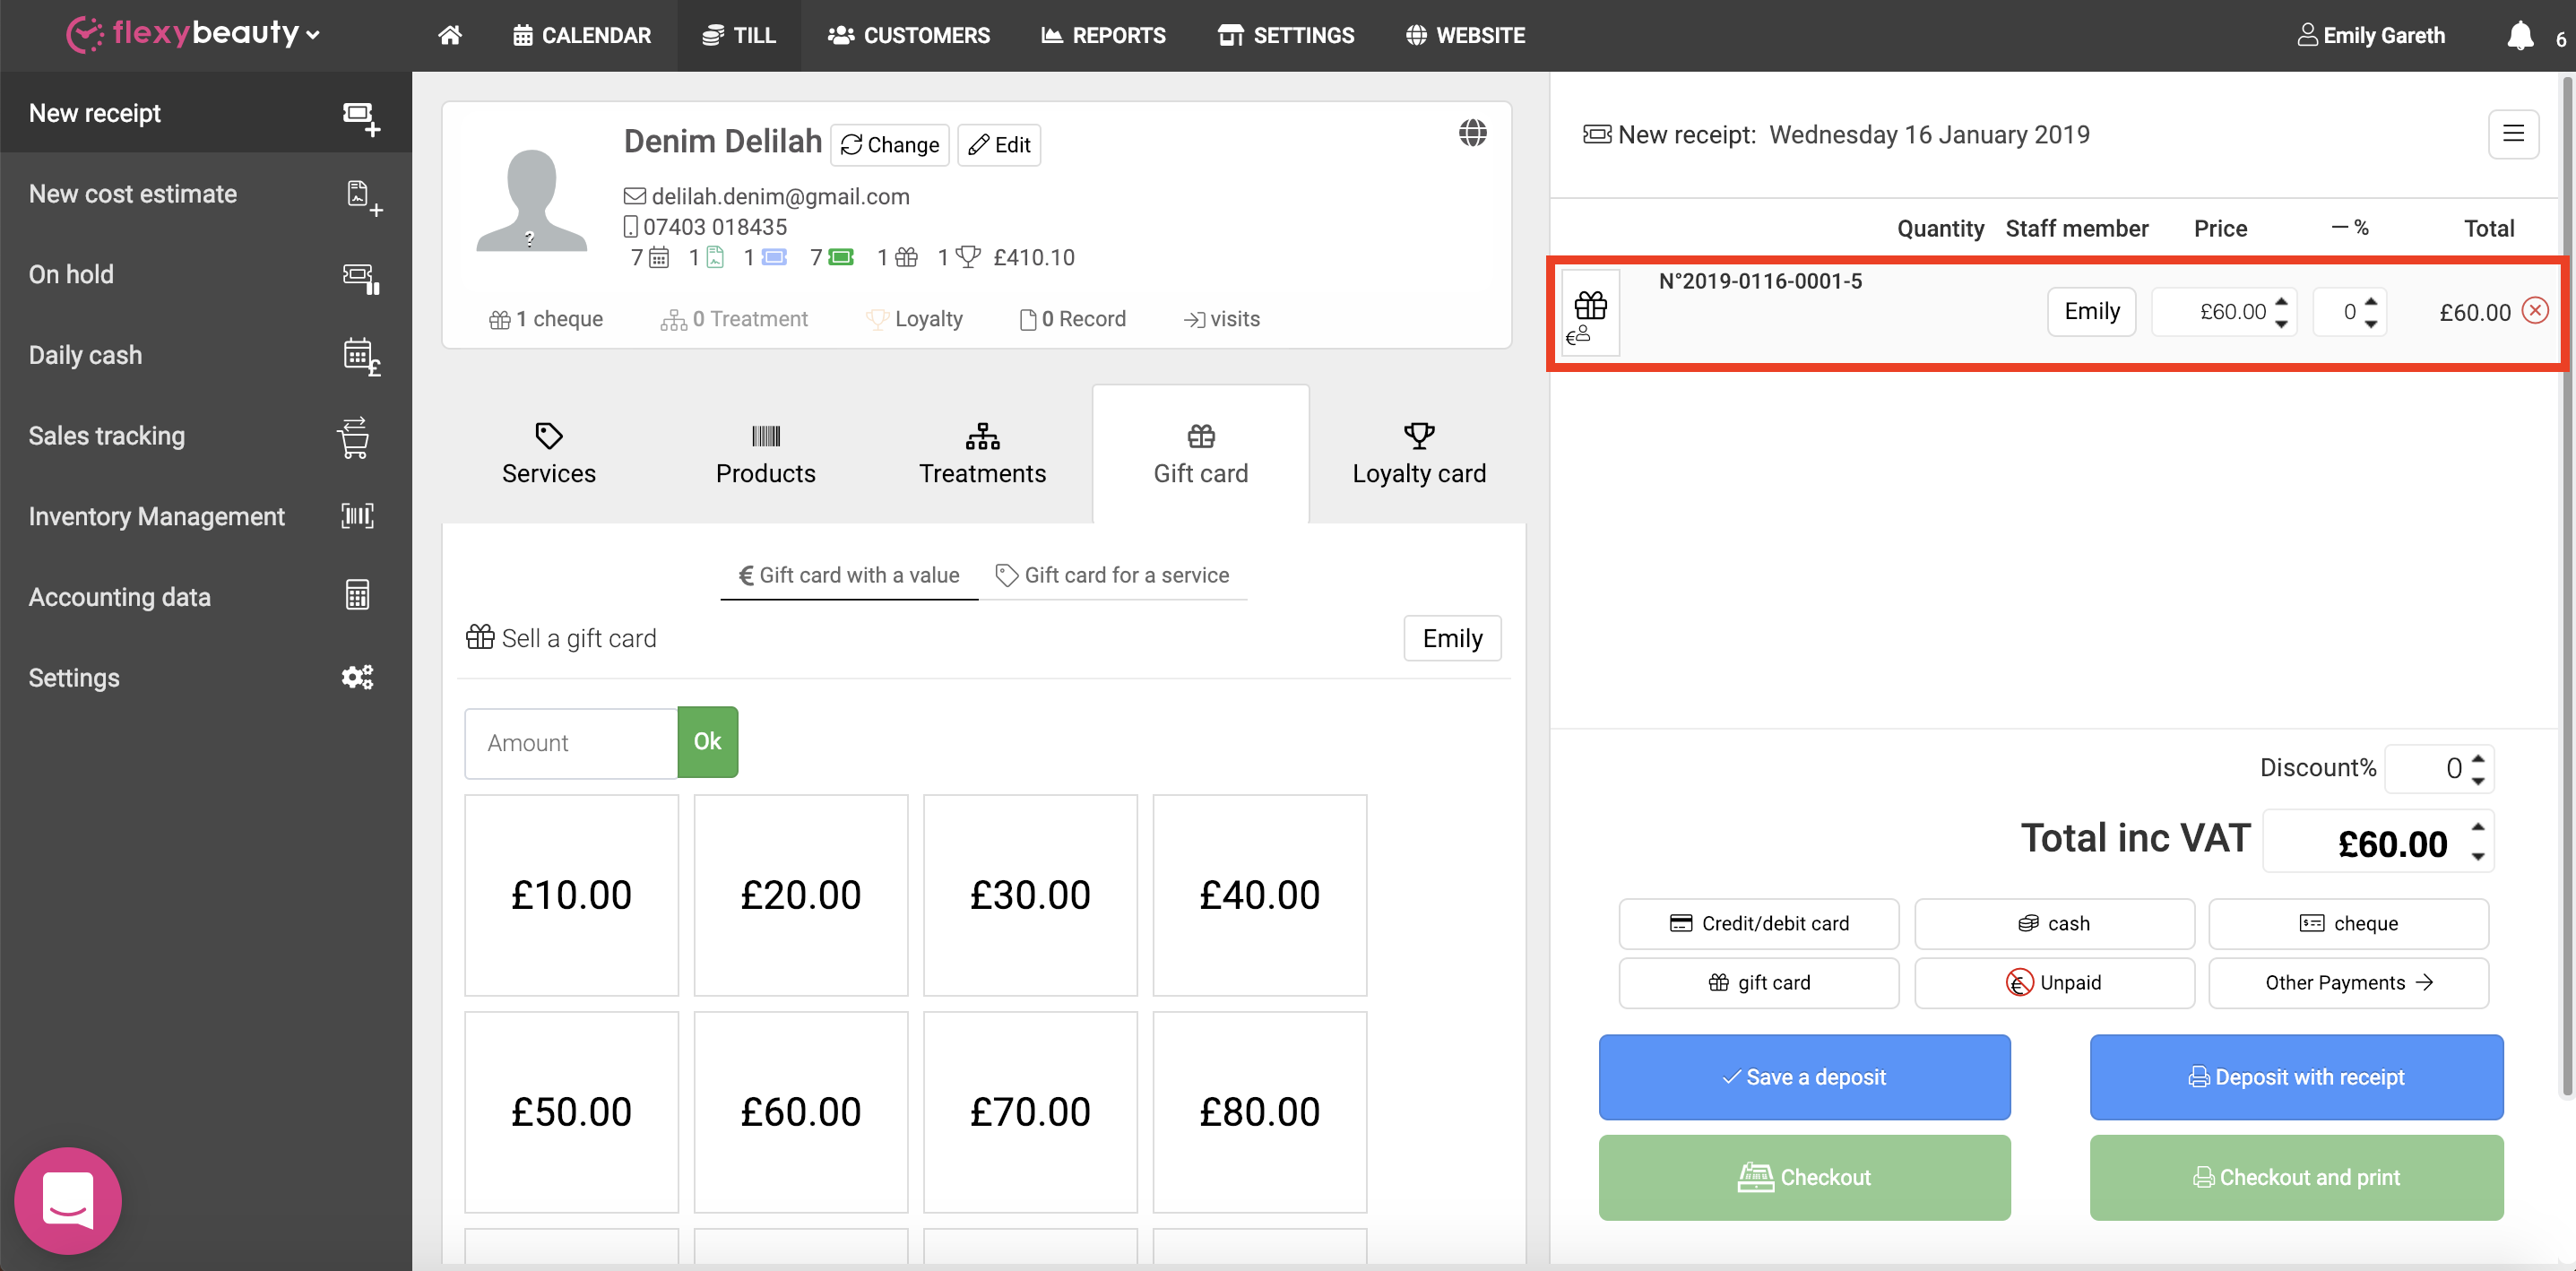The height and width of the screenshot is (1271, 2576).
Task: Click the green banknote count icon
Action: [x=842, y=258]
